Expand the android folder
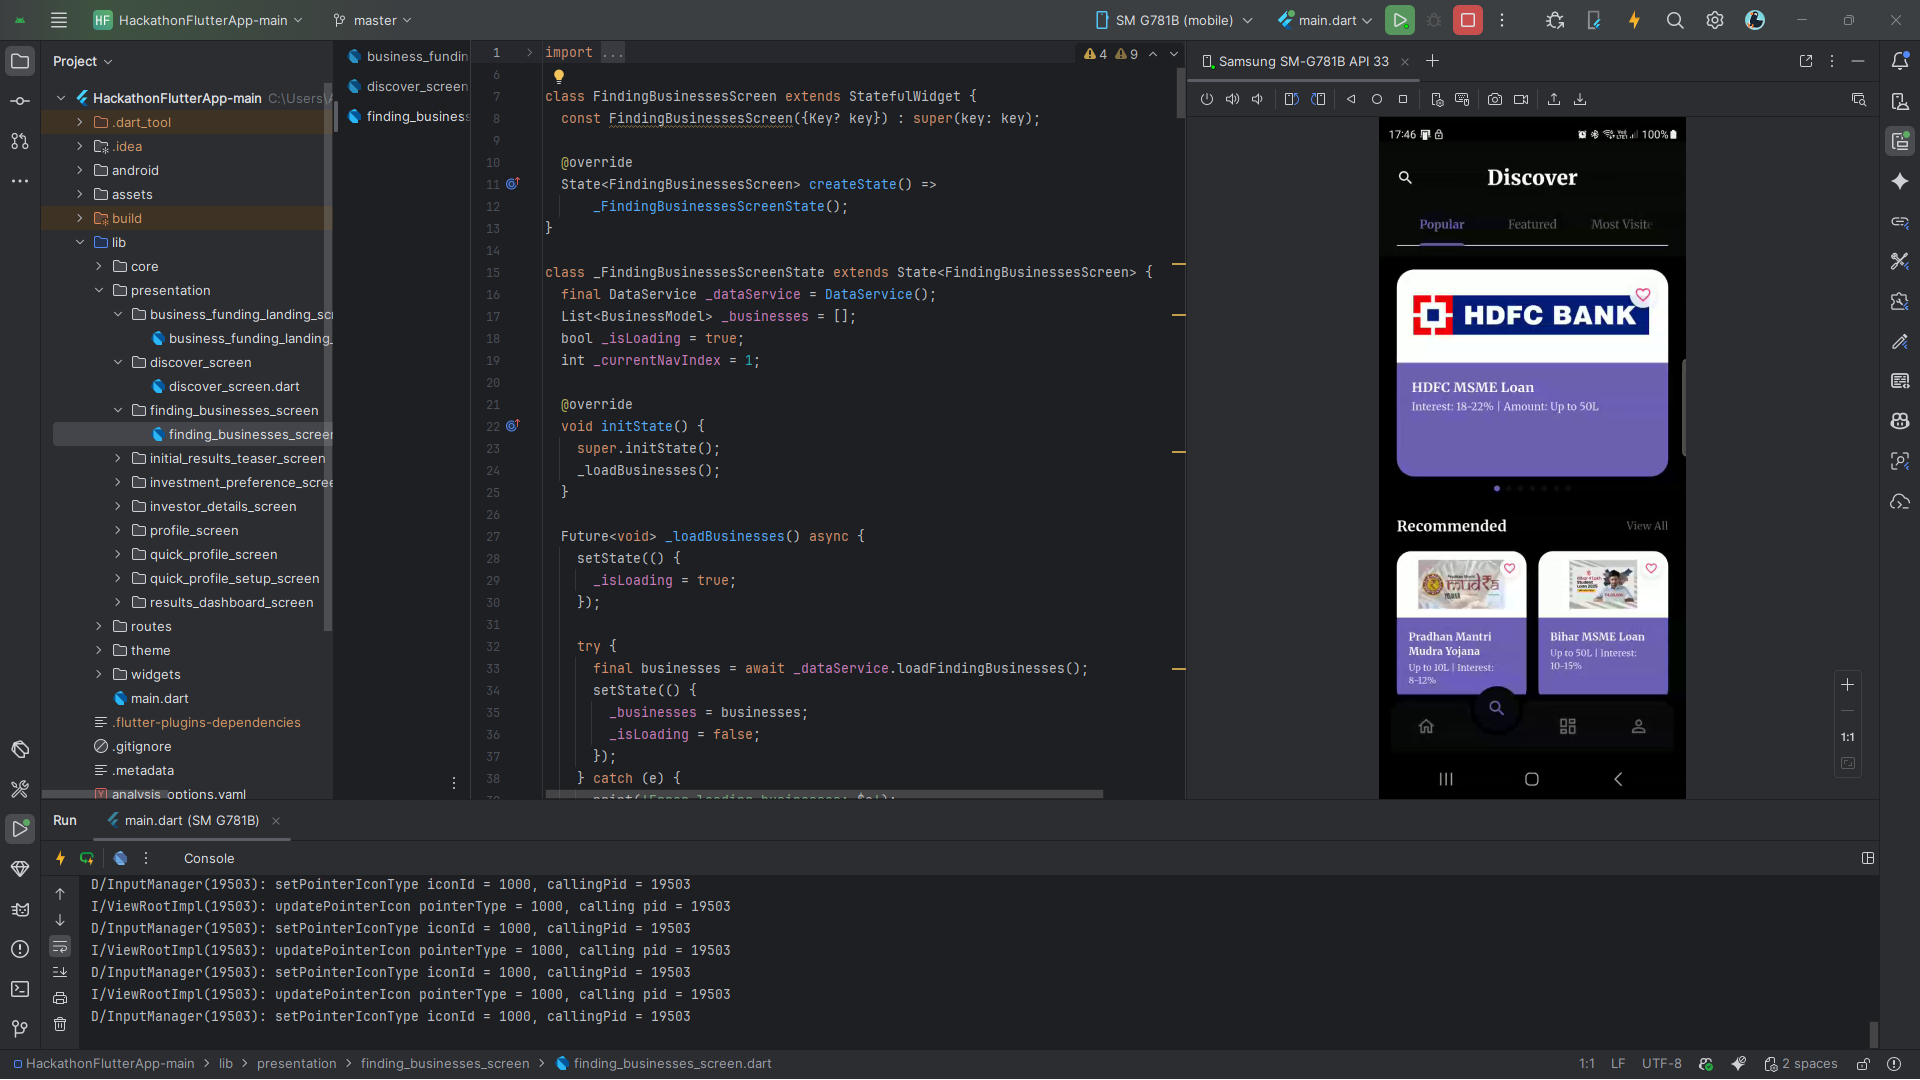This screenshot has width=1920, height=1080. tap(80, 170)
